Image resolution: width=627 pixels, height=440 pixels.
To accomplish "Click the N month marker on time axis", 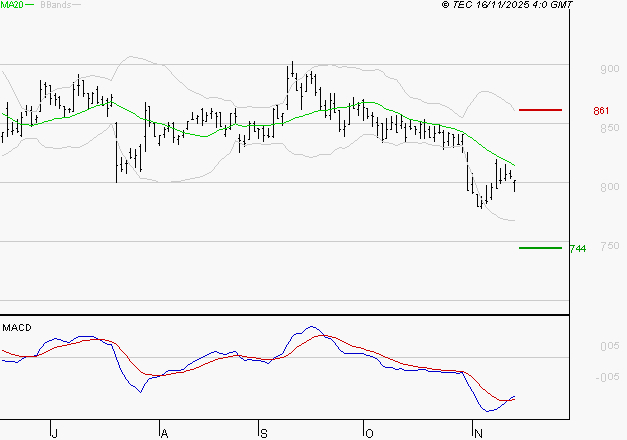I will pyautogui.click(x=478, y=433).
